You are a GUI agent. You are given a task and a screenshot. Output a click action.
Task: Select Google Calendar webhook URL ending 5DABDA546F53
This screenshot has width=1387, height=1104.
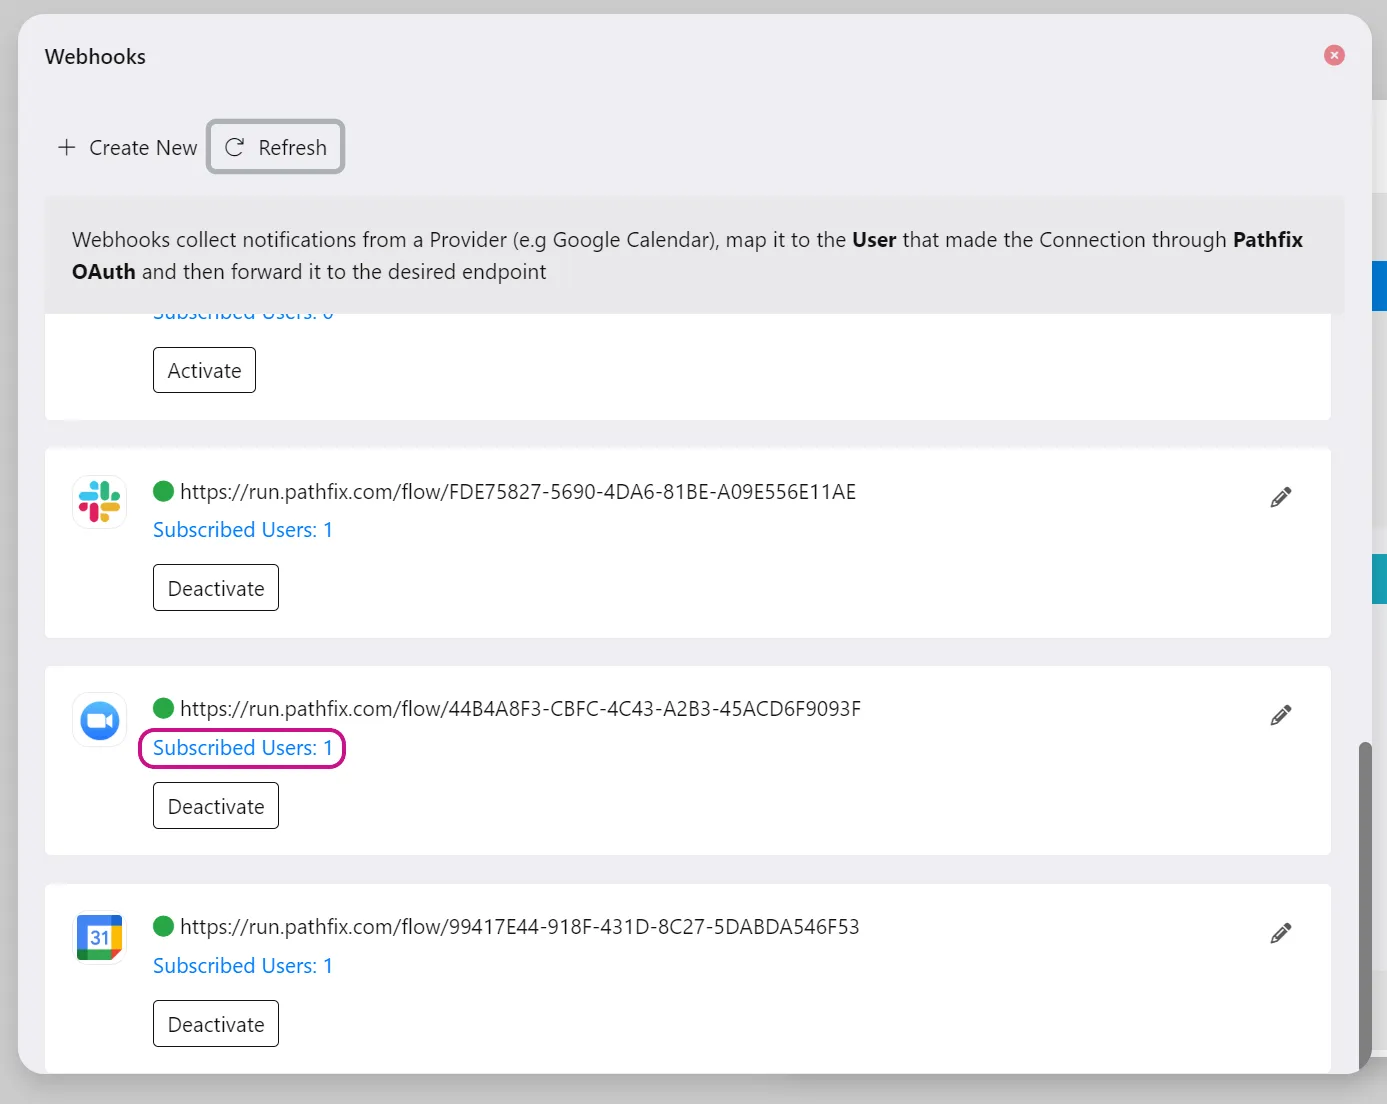pyautogui.click(x=520, y=926)
